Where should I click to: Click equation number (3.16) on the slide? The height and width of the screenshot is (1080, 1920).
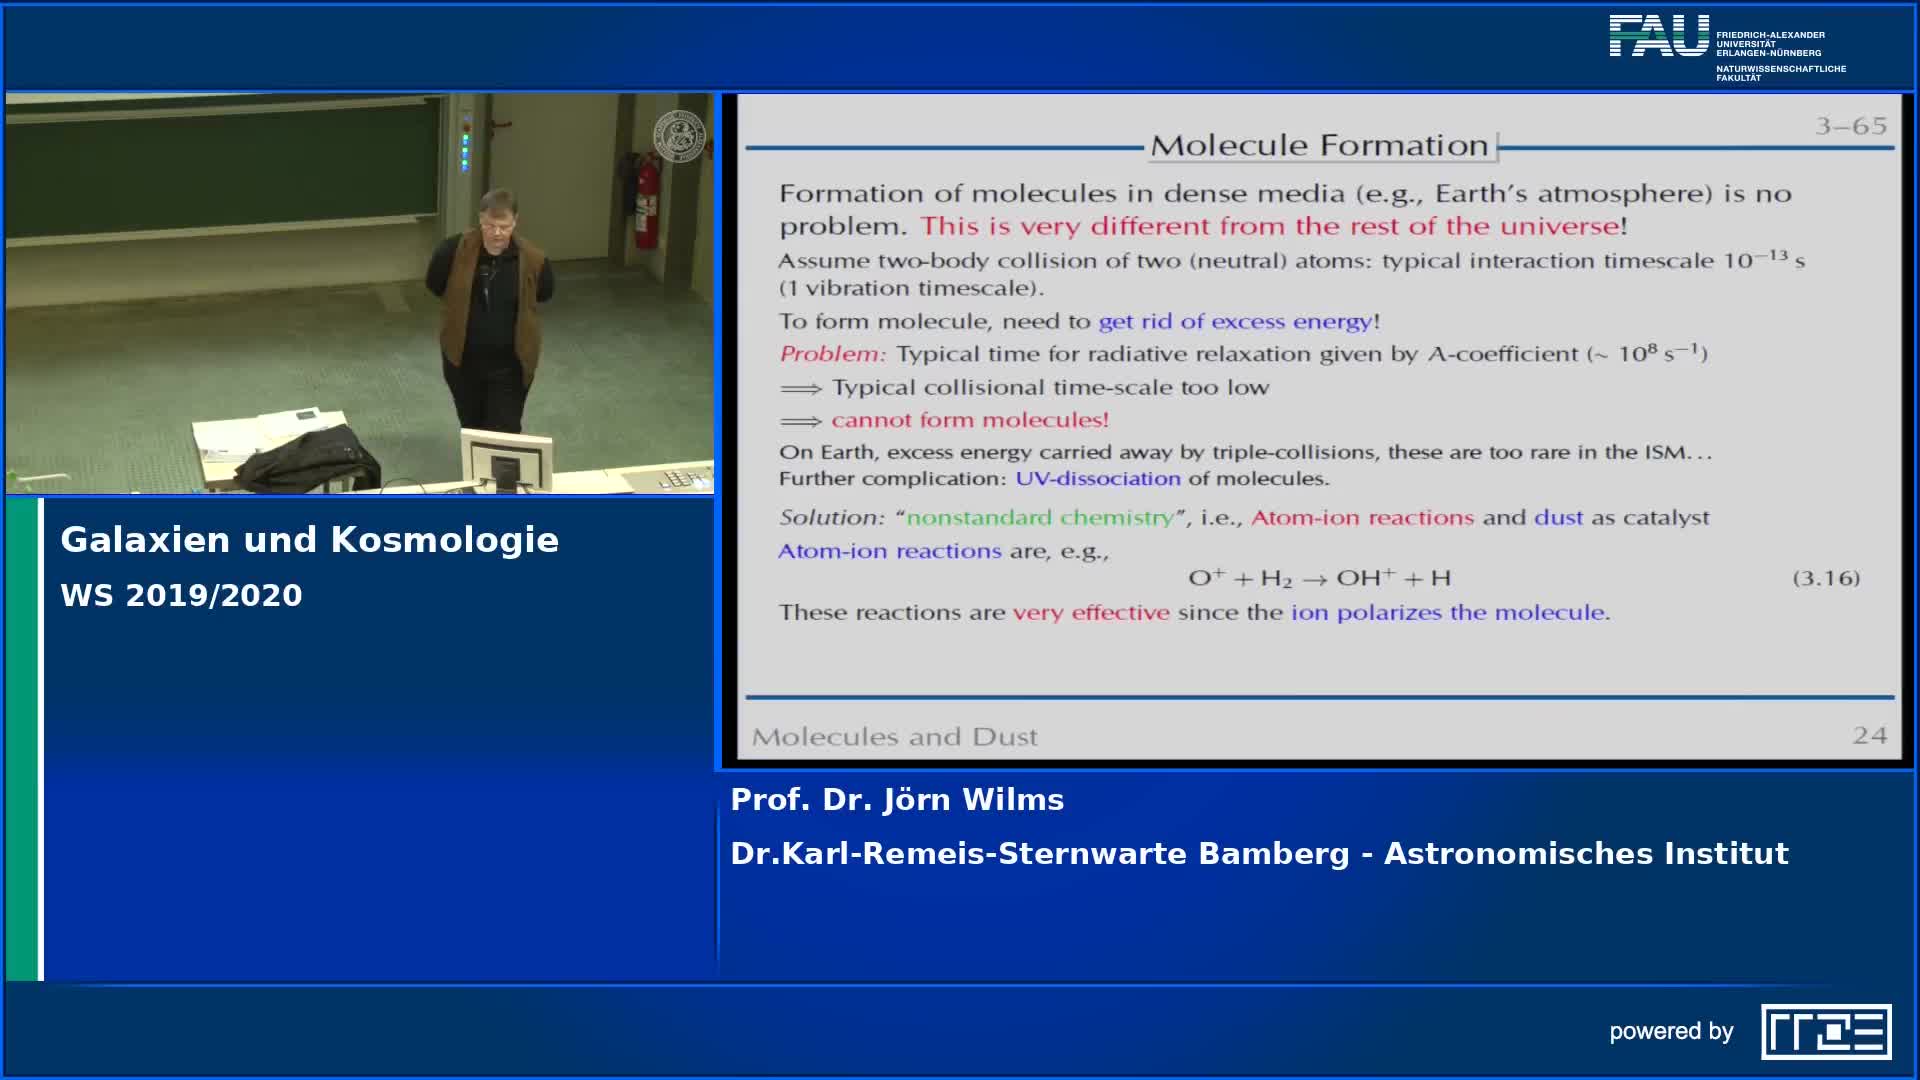[1825, 578]
